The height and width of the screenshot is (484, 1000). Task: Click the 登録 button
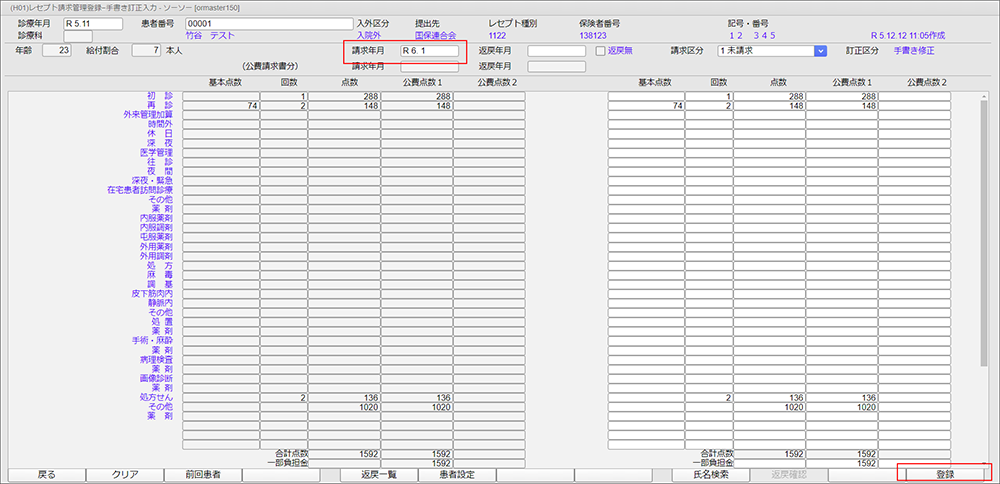(x=945, y=475)
